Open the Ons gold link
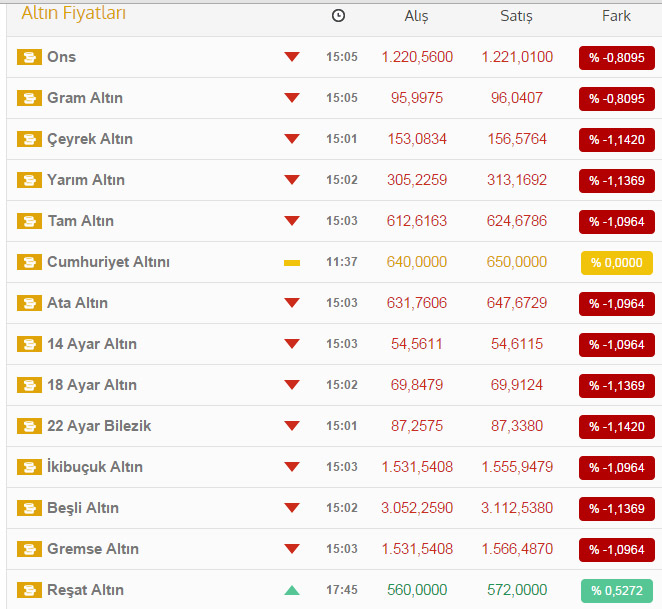Image resolution: width=662 pixels, height=609 pixels. (62, 57)
